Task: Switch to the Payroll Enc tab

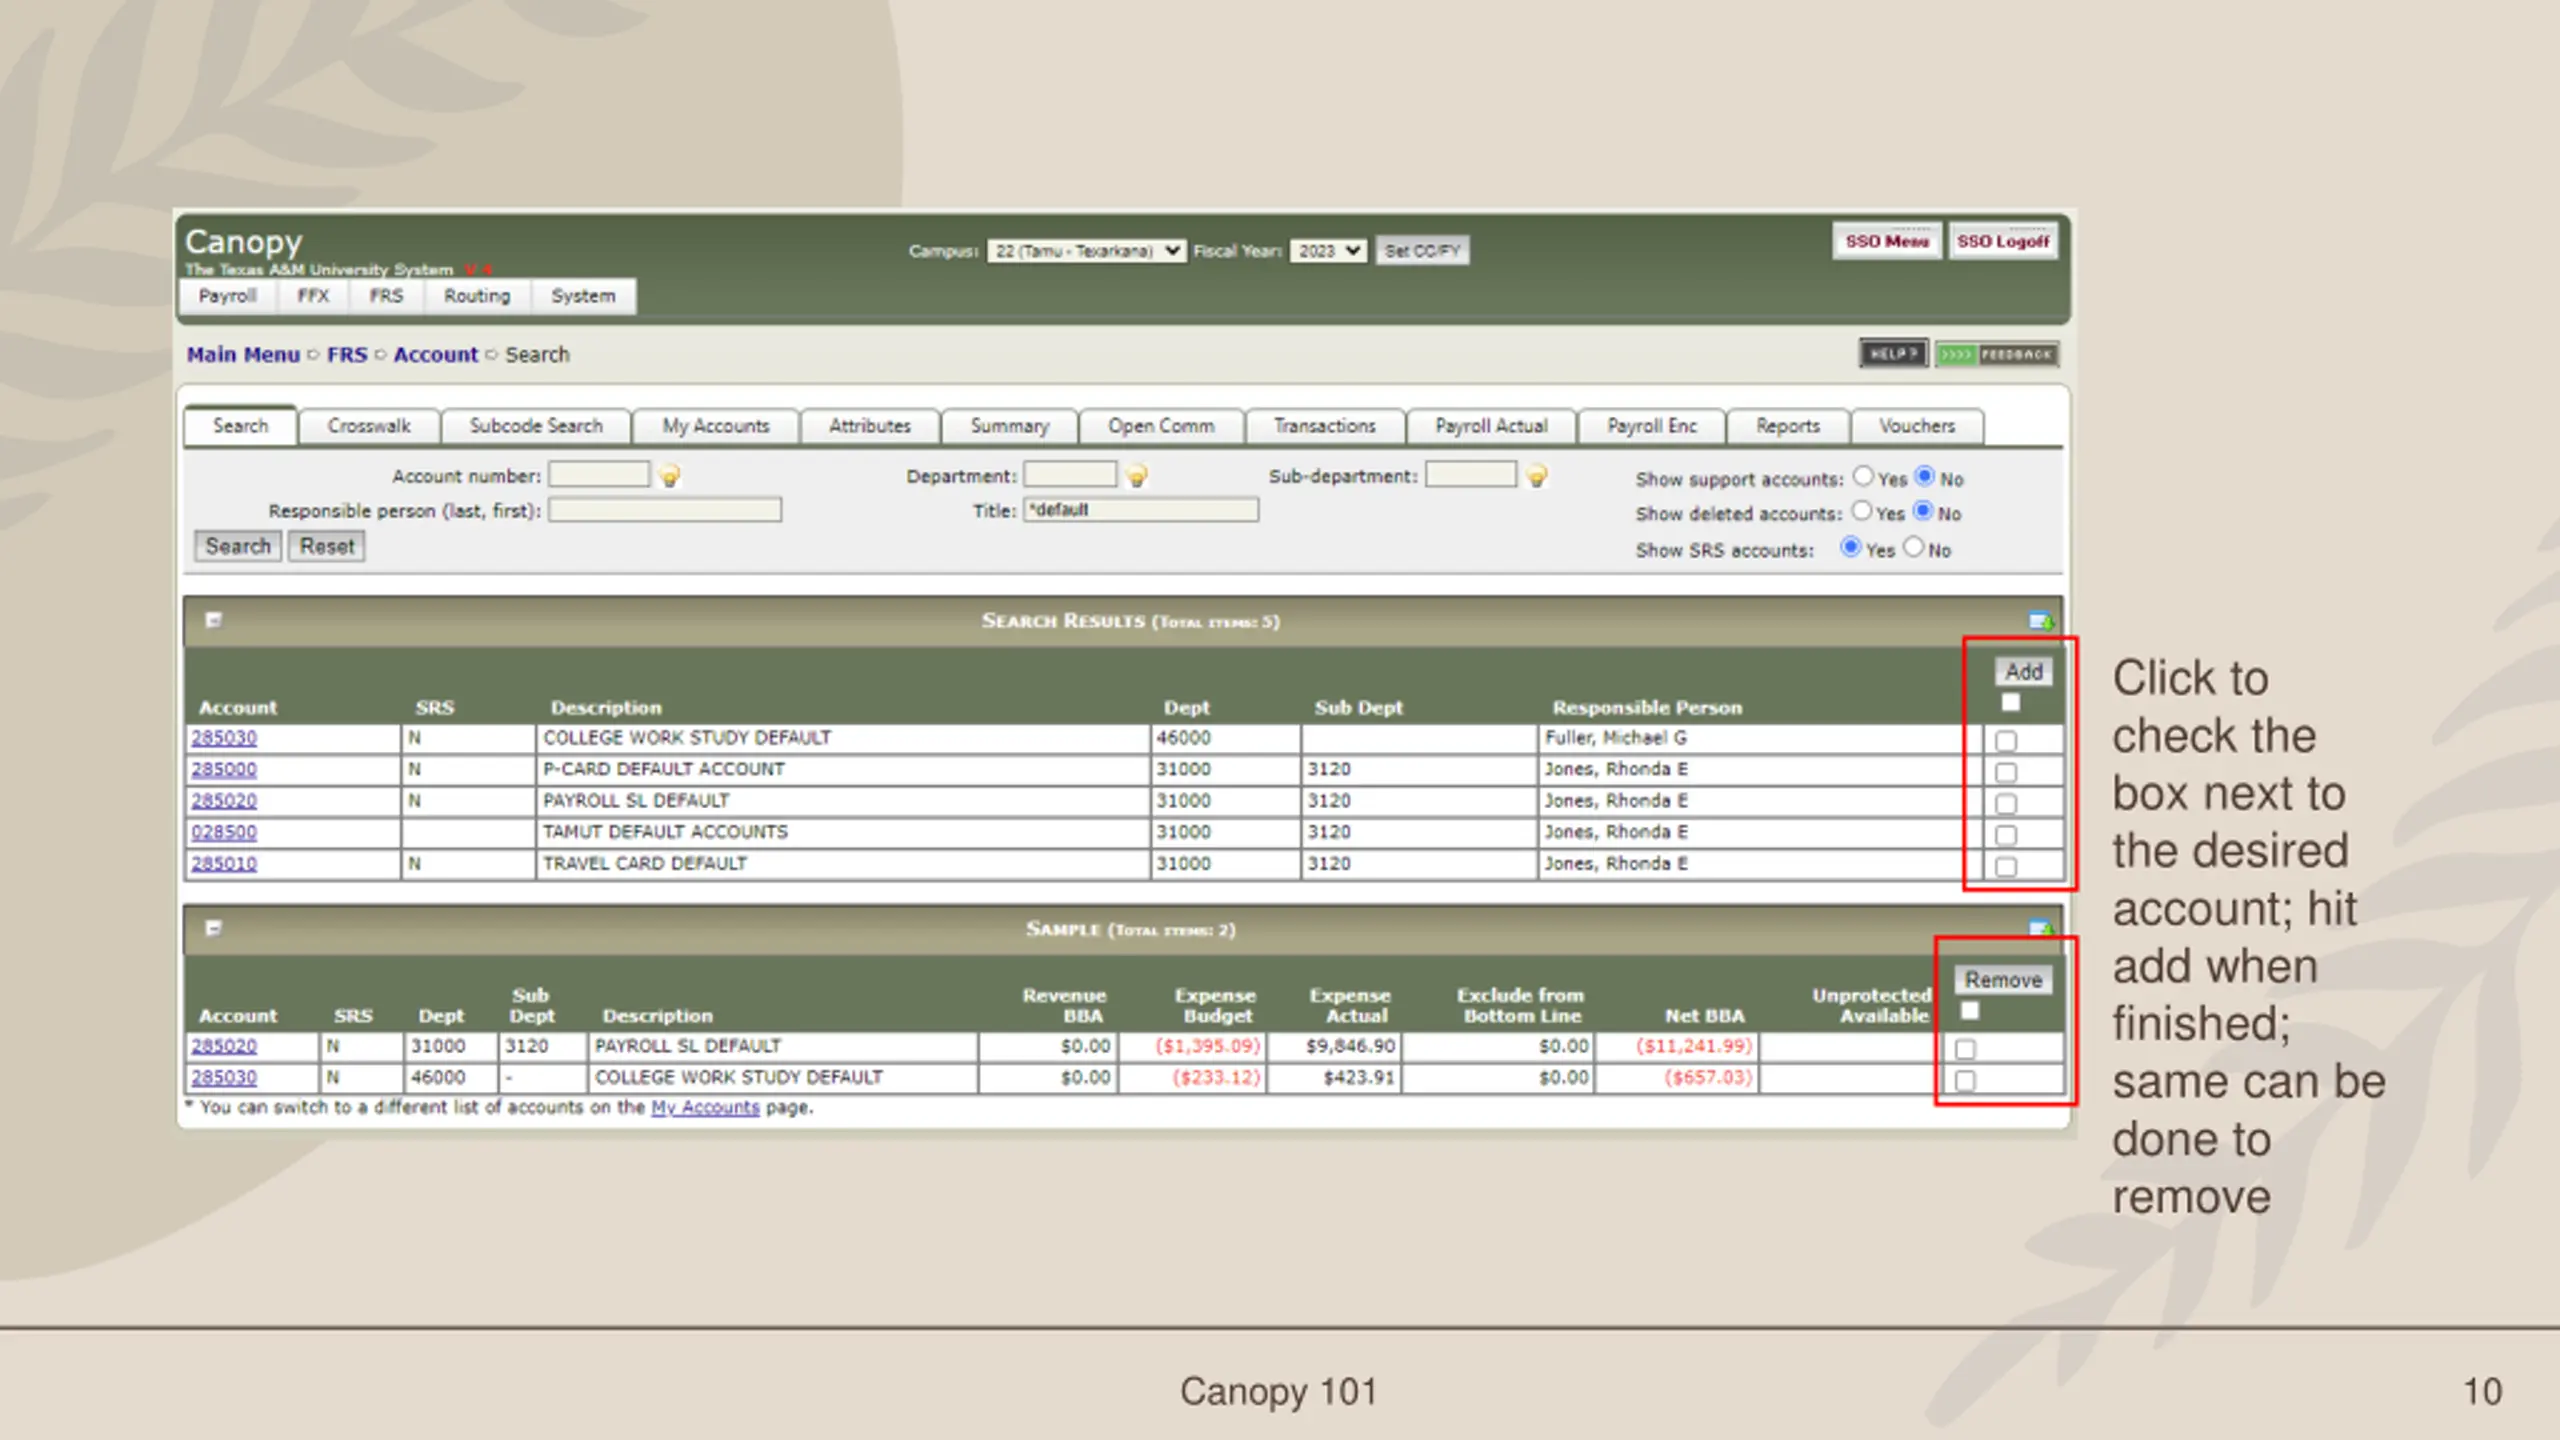Action: tap(1652, 426)
